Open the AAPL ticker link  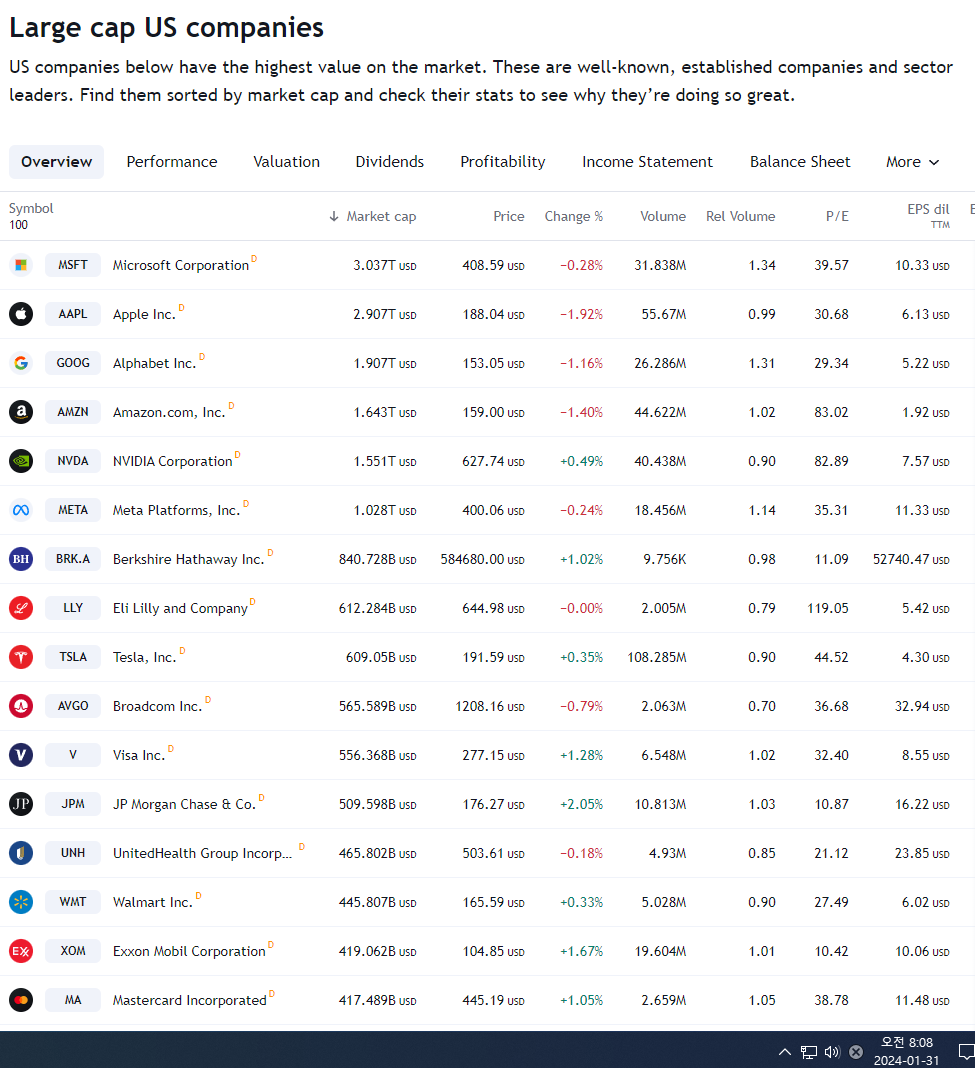pyautogui.click(x=73, y=314)
